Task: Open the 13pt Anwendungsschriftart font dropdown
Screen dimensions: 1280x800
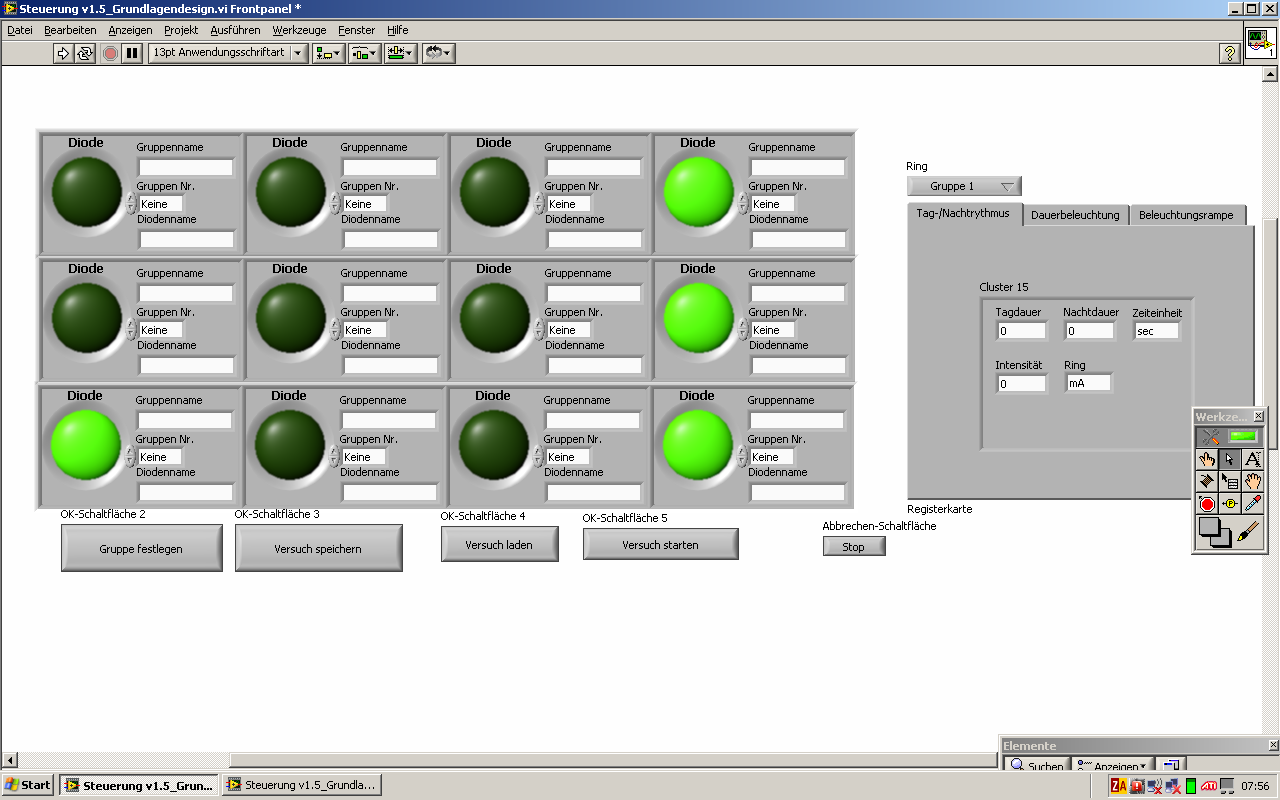Action: (x=228, y=53)
